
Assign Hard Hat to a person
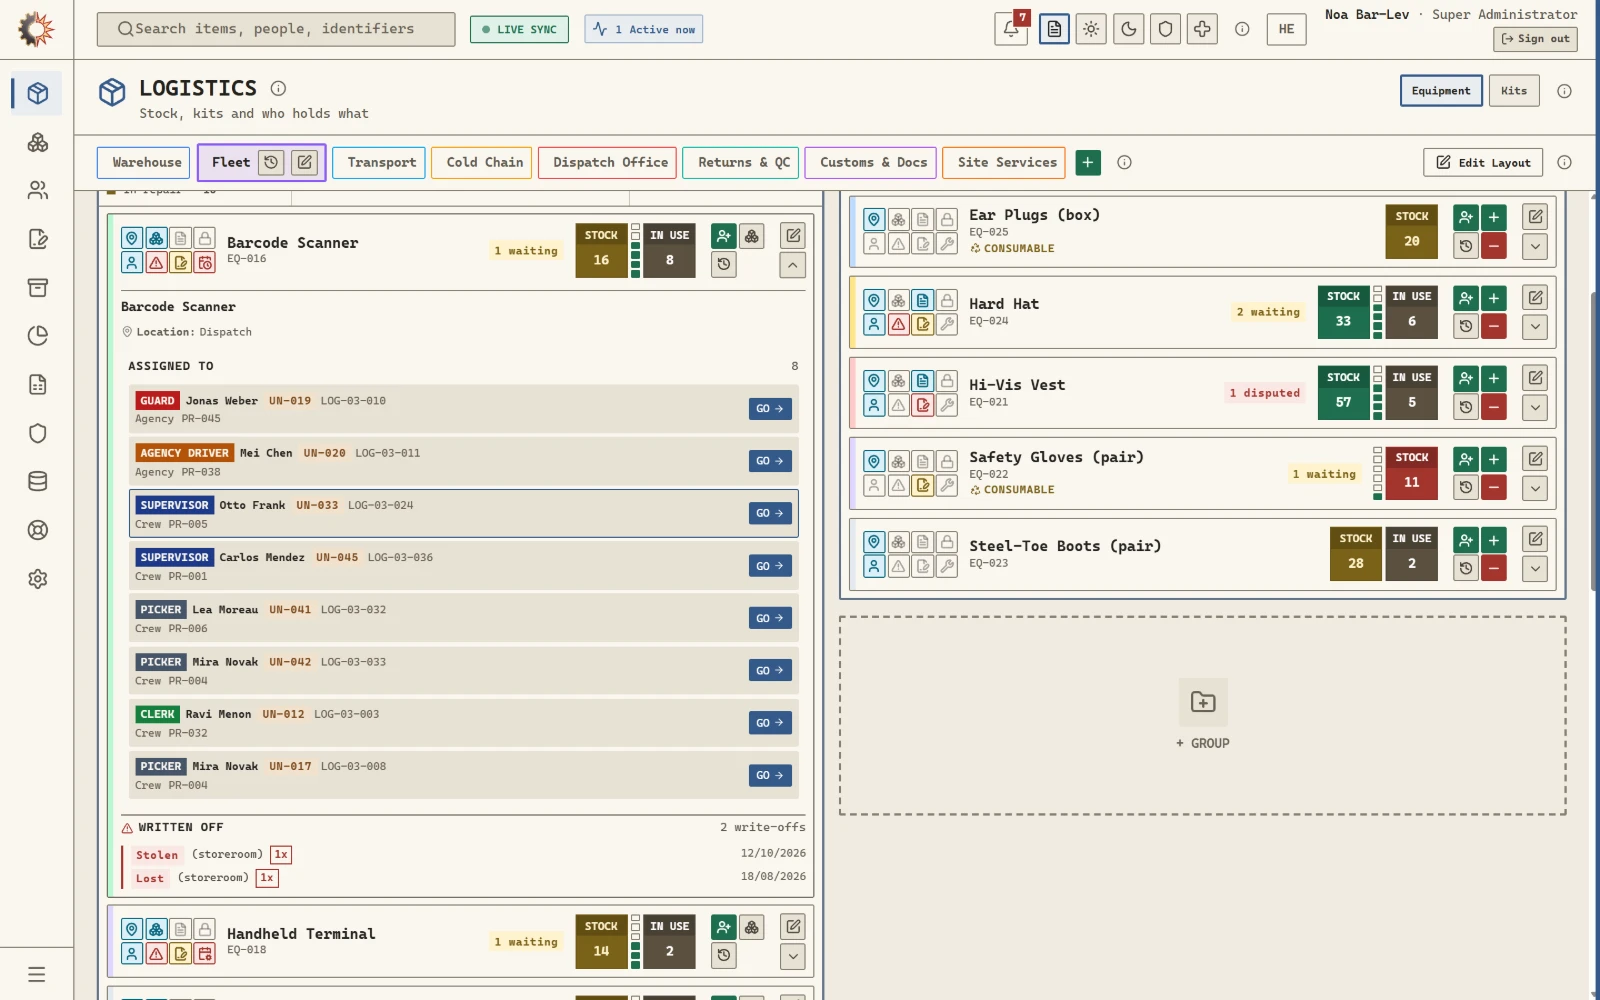tap(1466, 298)
